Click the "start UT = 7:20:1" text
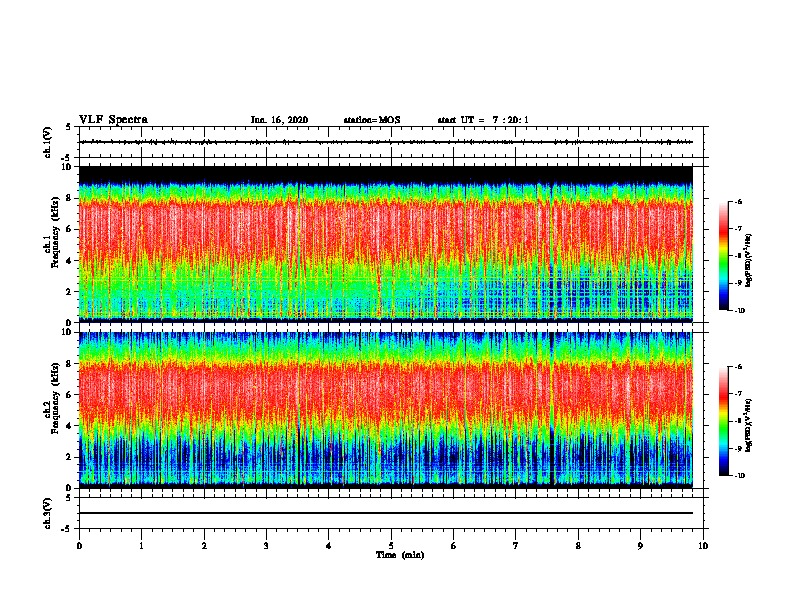 [483, 120]
